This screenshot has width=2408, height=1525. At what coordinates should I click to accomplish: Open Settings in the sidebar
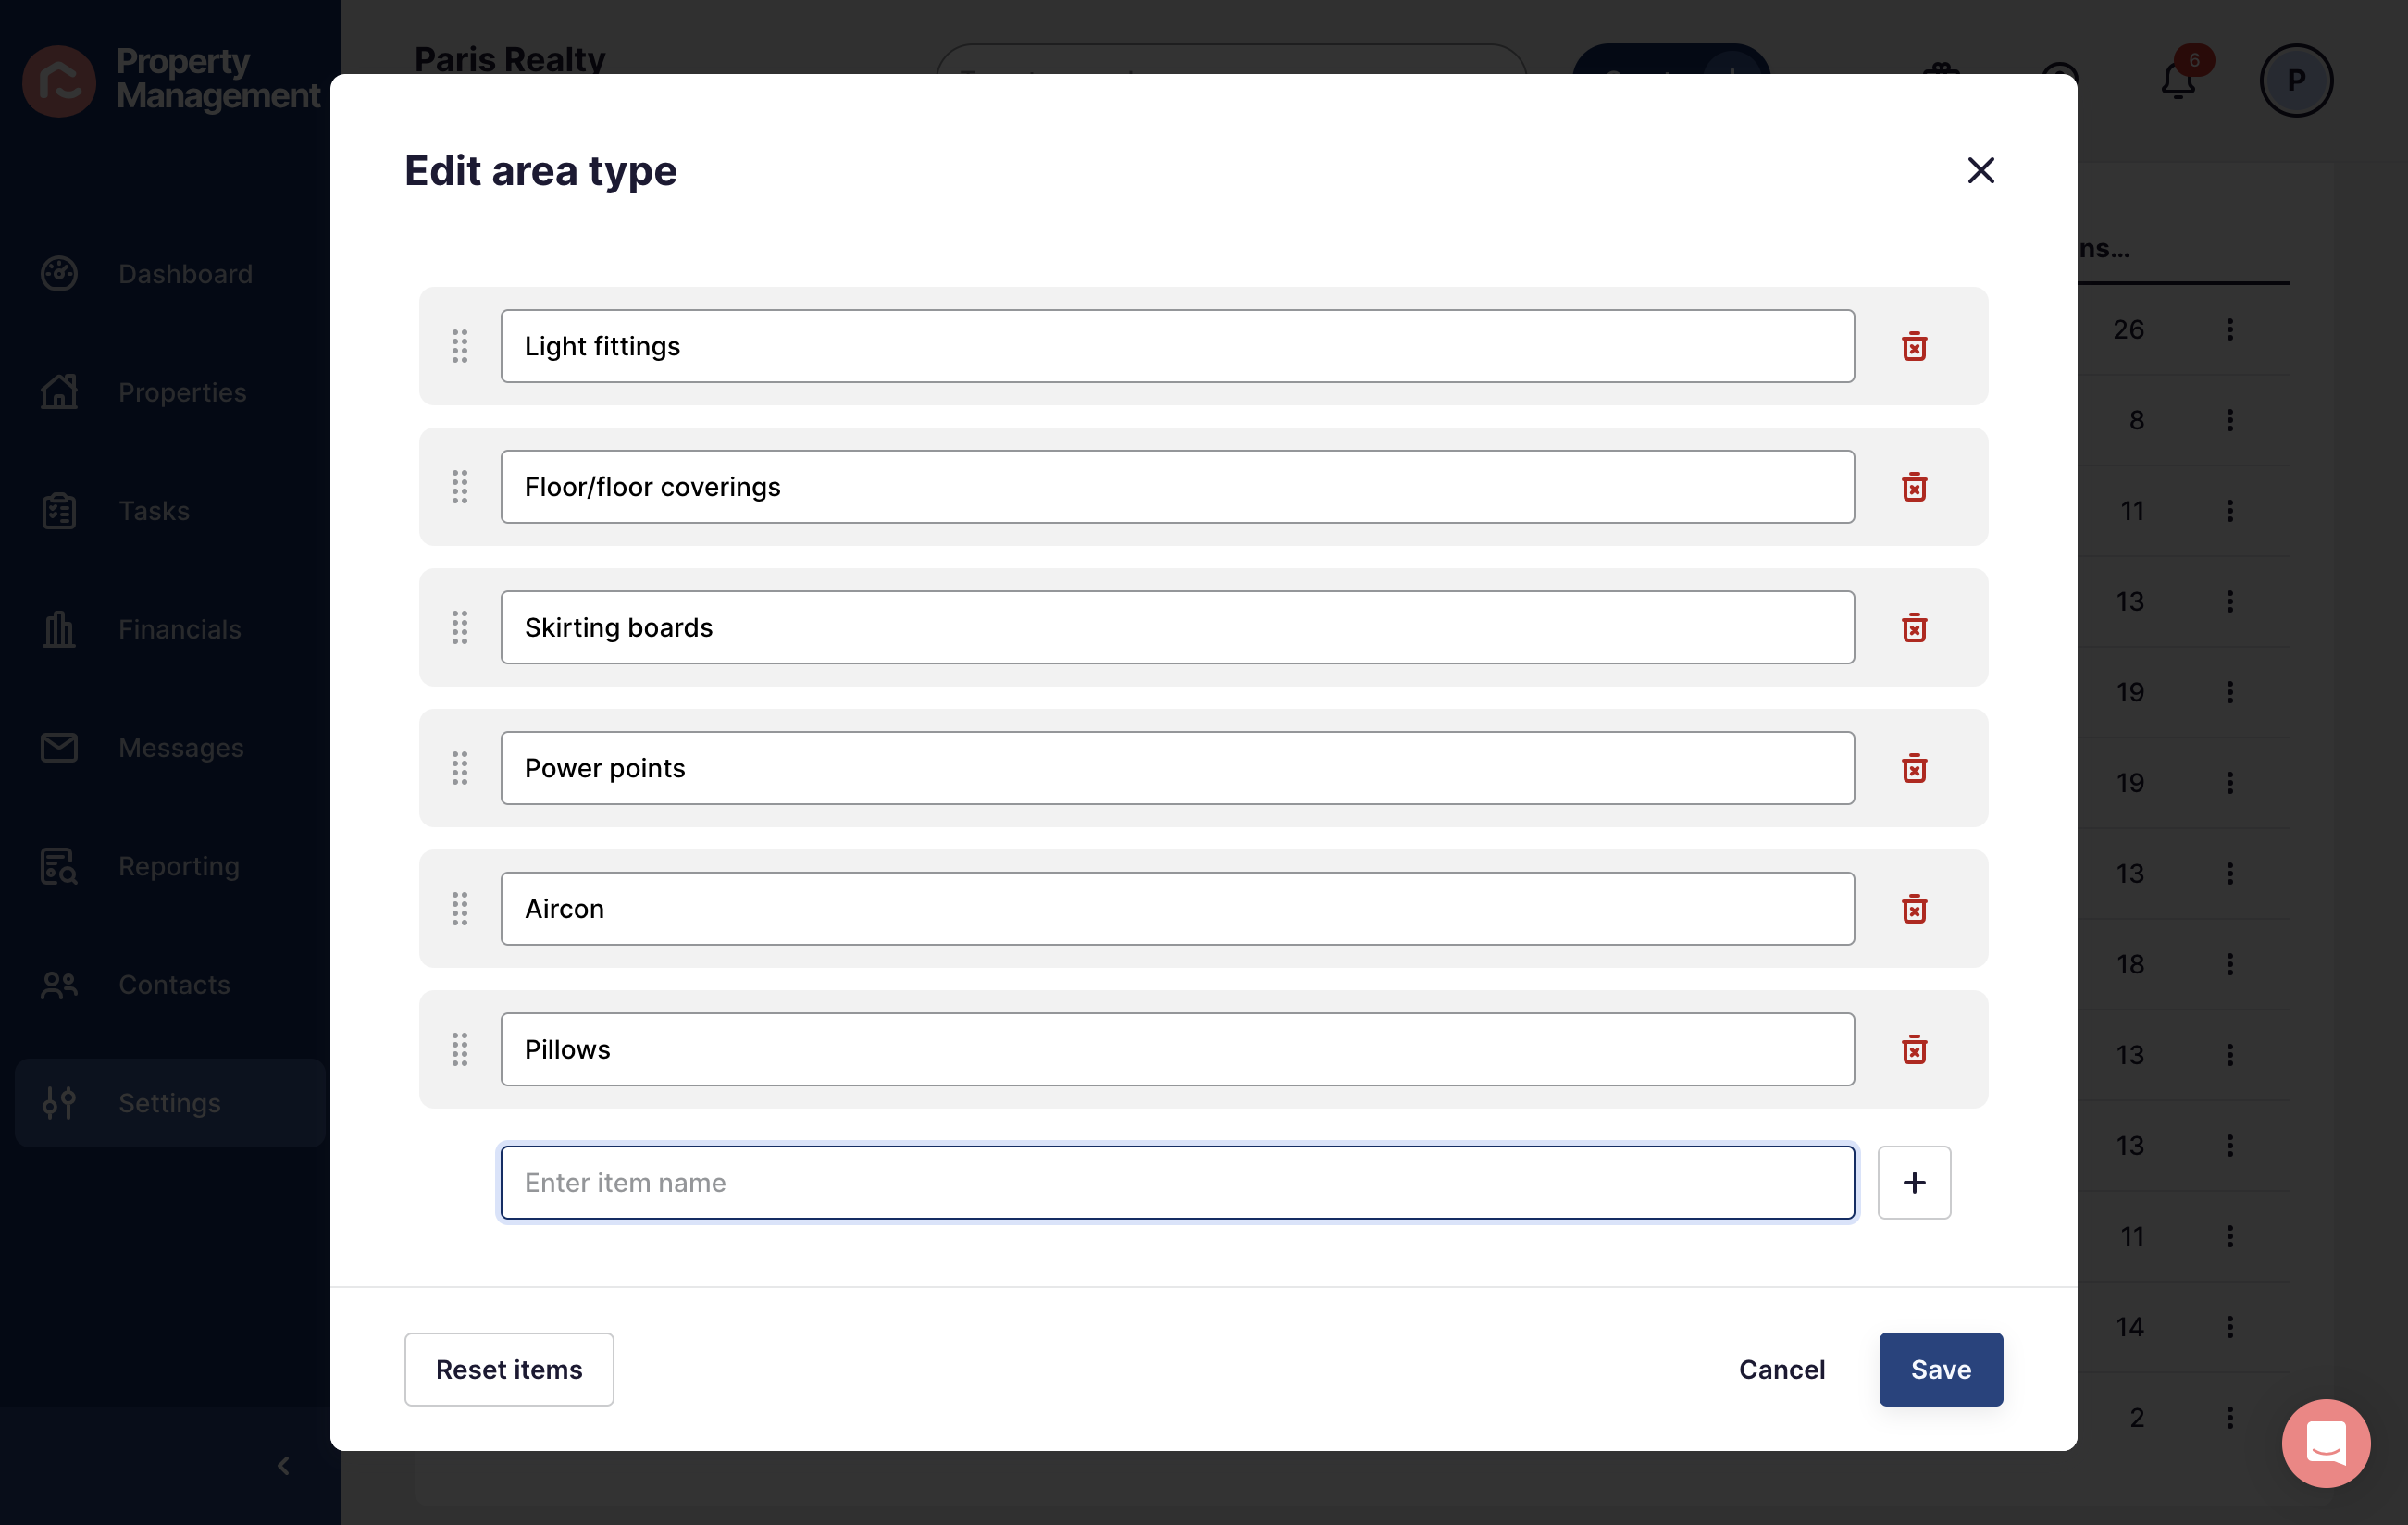click(x=170, y=1103)
